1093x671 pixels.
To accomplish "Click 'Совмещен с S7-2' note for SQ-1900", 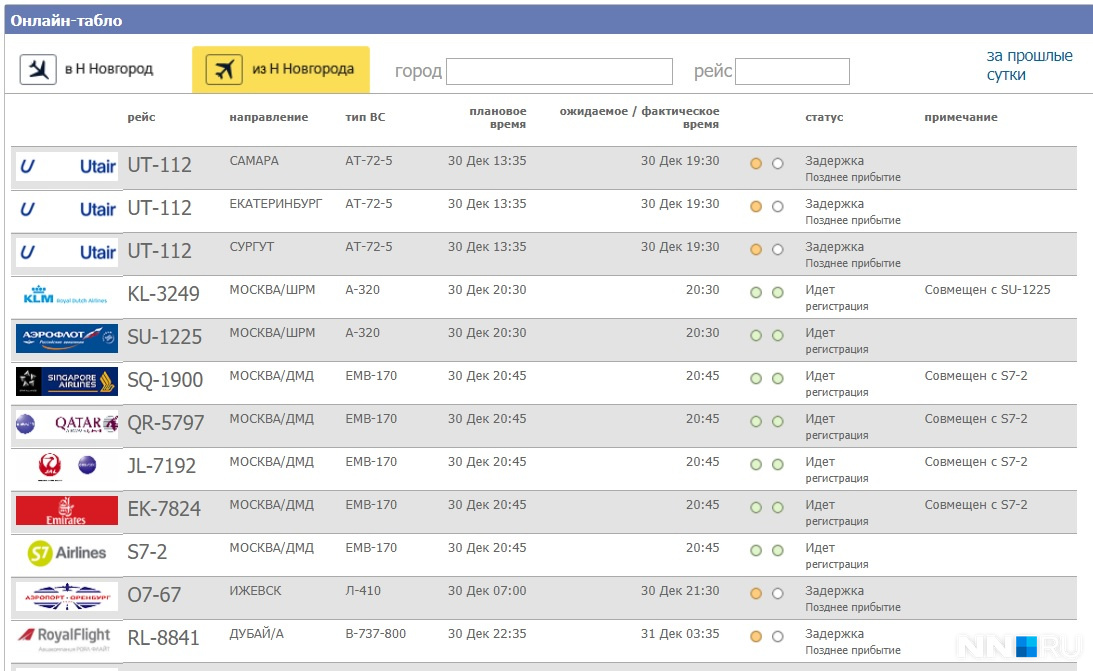I will [x=976, y=376].
